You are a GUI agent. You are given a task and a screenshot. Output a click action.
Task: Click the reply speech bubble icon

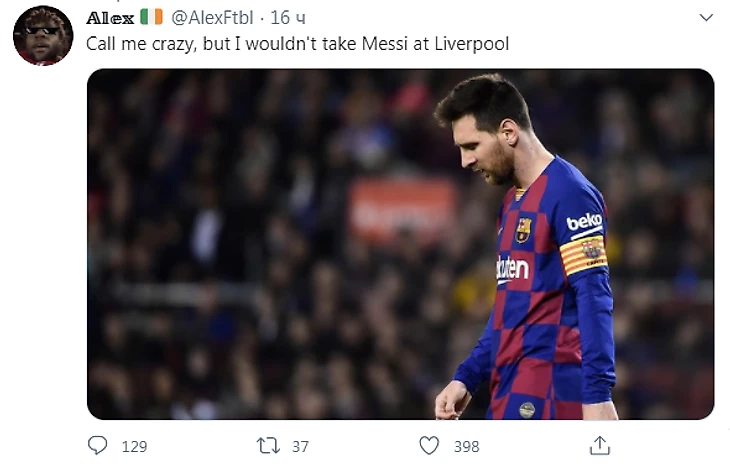pyautogui.click(x=97, y=445)
